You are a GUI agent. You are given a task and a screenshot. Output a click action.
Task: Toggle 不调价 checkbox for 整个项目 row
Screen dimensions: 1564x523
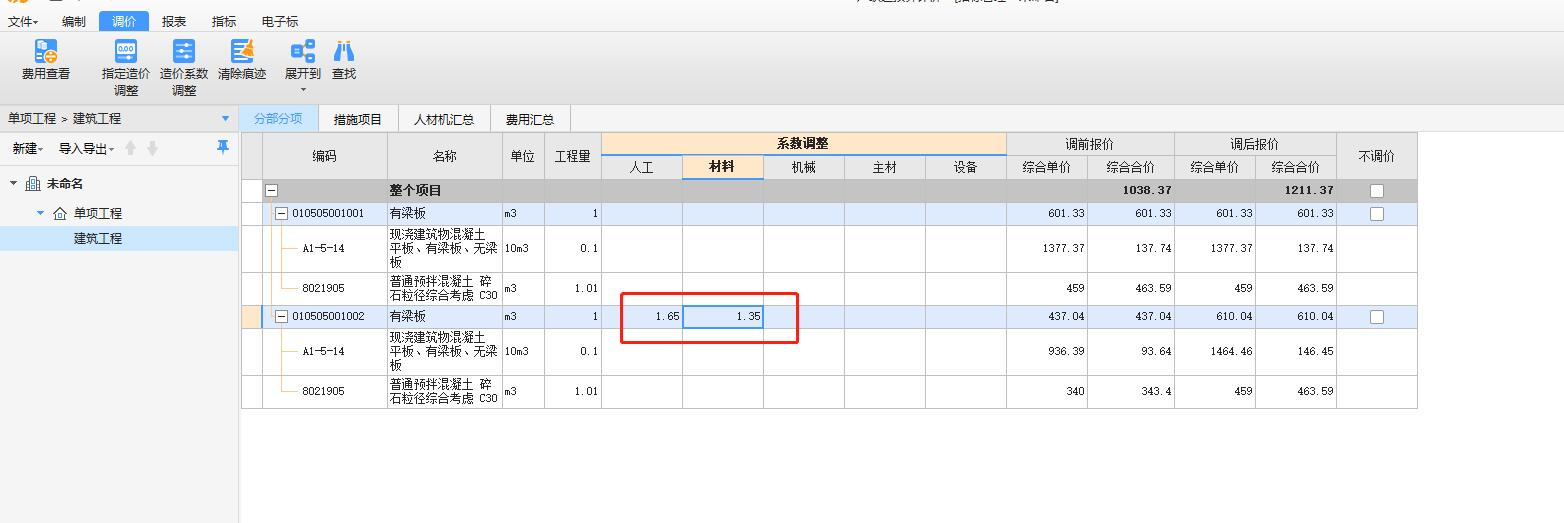point(1377,190)
